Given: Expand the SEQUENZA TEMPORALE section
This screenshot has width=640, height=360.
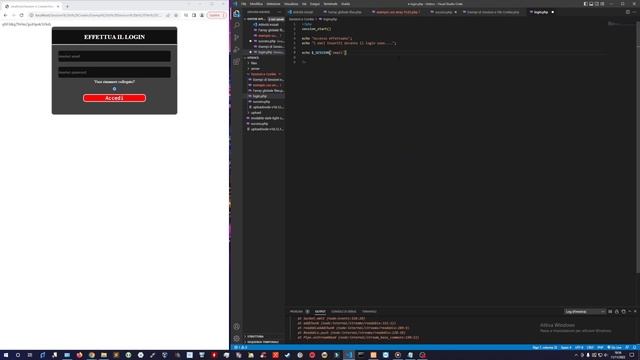Looking at the screenshot, I should [x=262, y=342].
